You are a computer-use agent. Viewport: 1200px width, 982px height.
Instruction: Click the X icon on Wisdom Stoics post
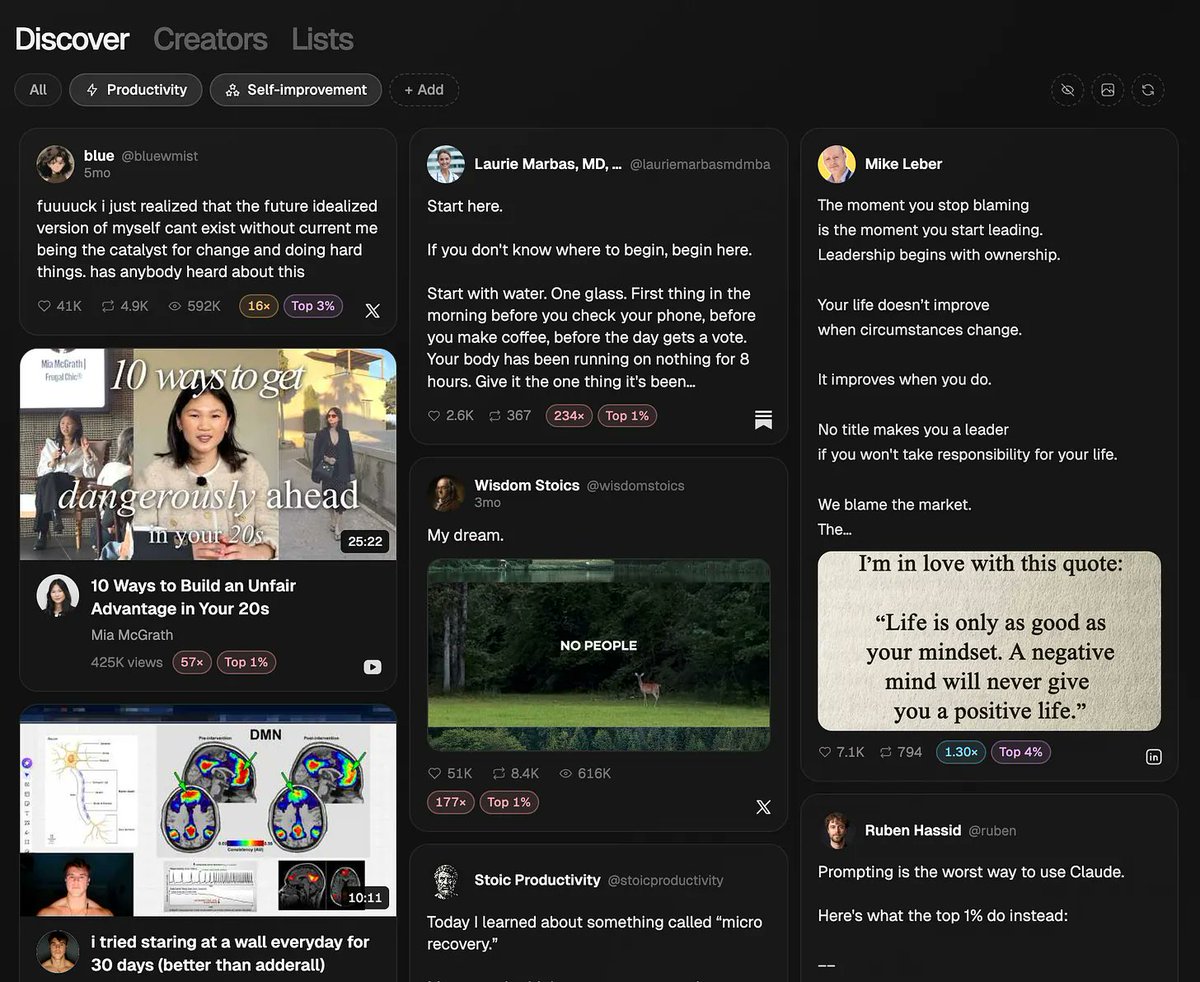[x=763, y=806]
